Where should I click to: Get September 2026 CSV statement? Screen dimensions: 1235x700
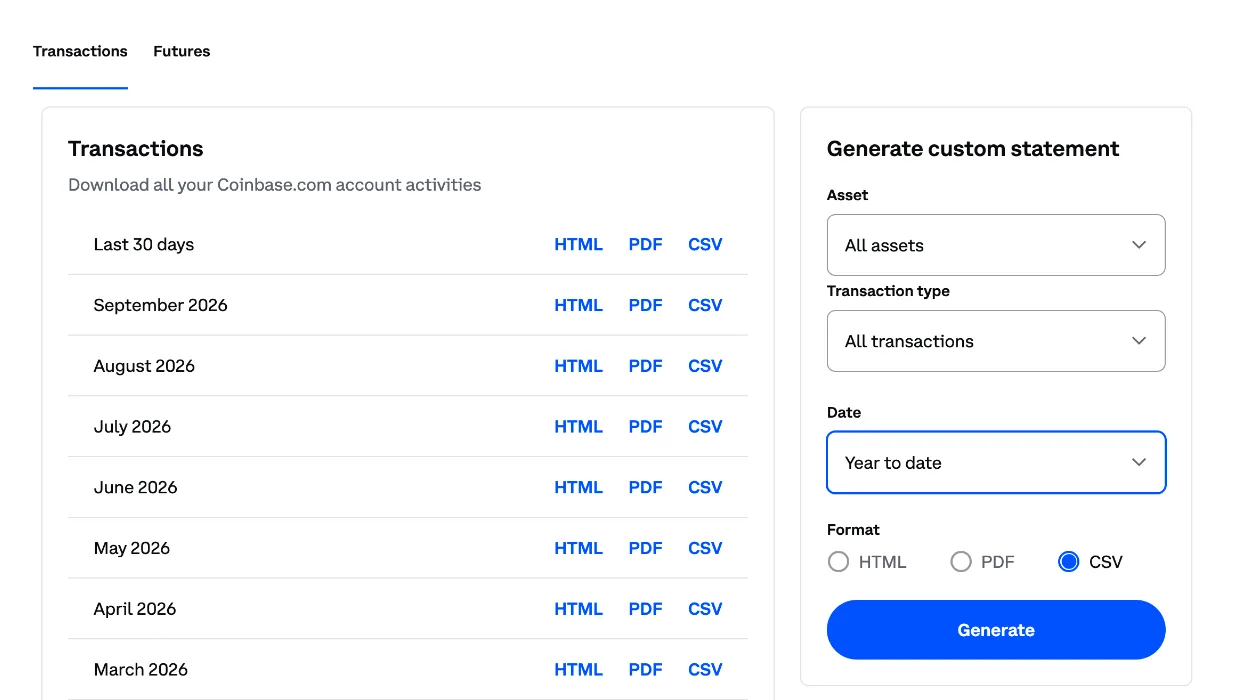[x=705, y=305]
